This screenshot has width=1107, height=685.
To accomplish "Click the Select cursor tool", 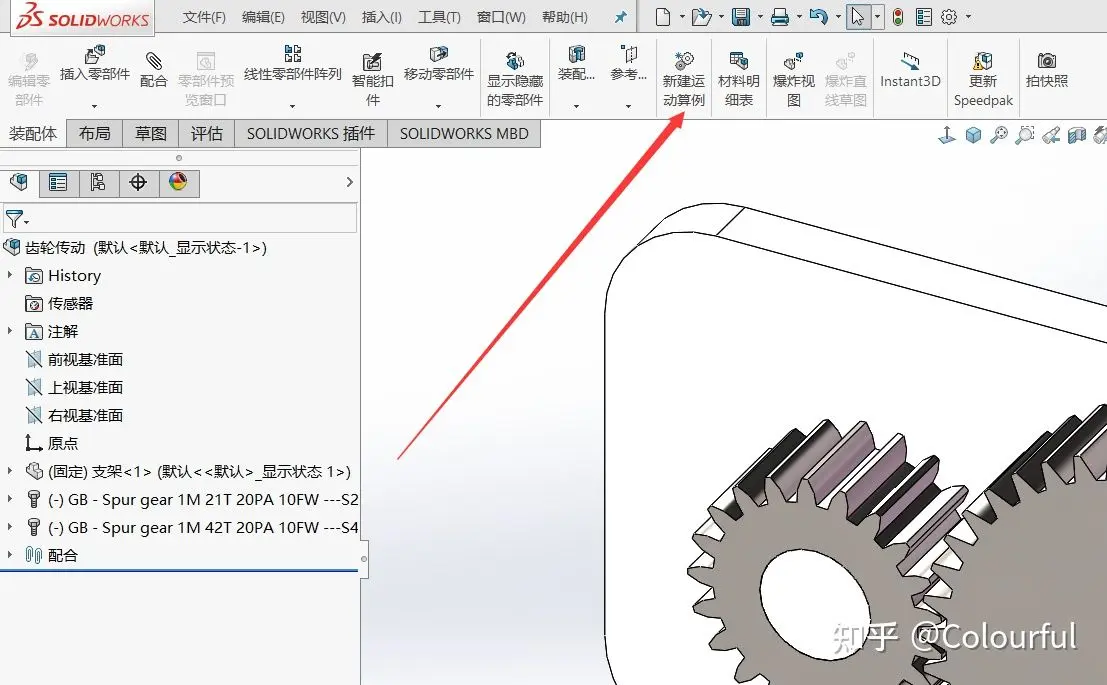I will (858, 16).
